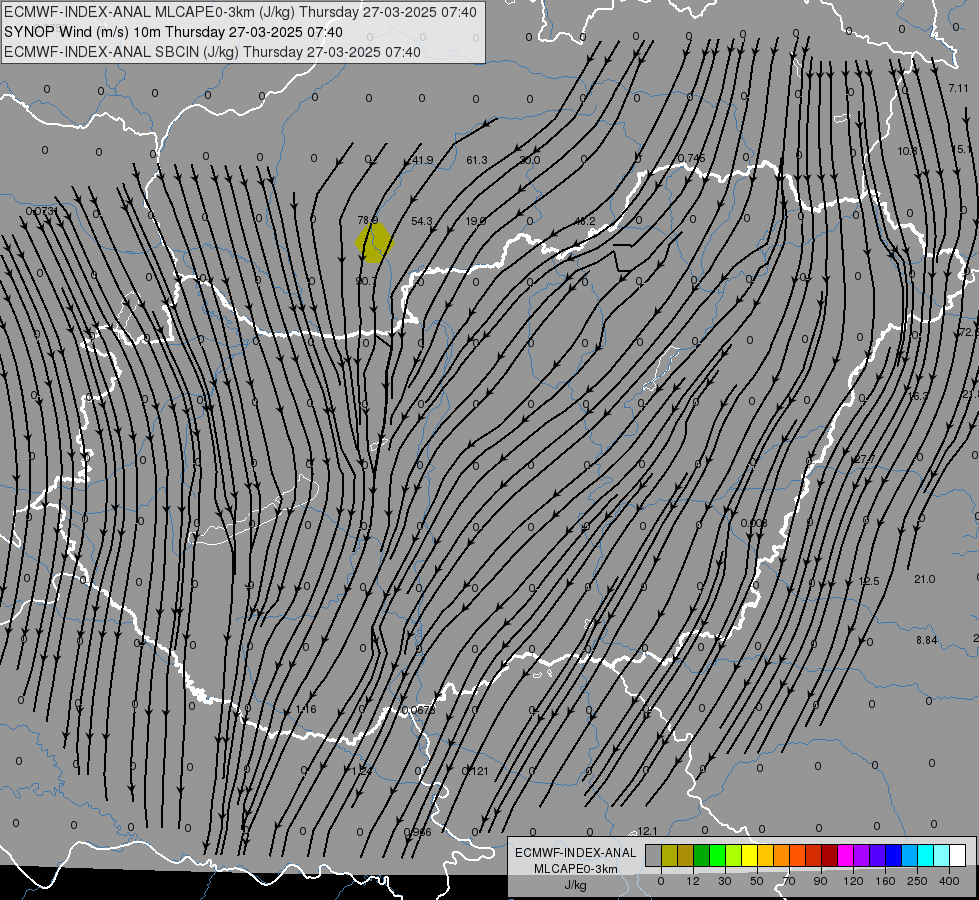This screenshot has width=979, height=900.
Task: Pick the azure swatch left of 250
Action: tap(910, 856)
